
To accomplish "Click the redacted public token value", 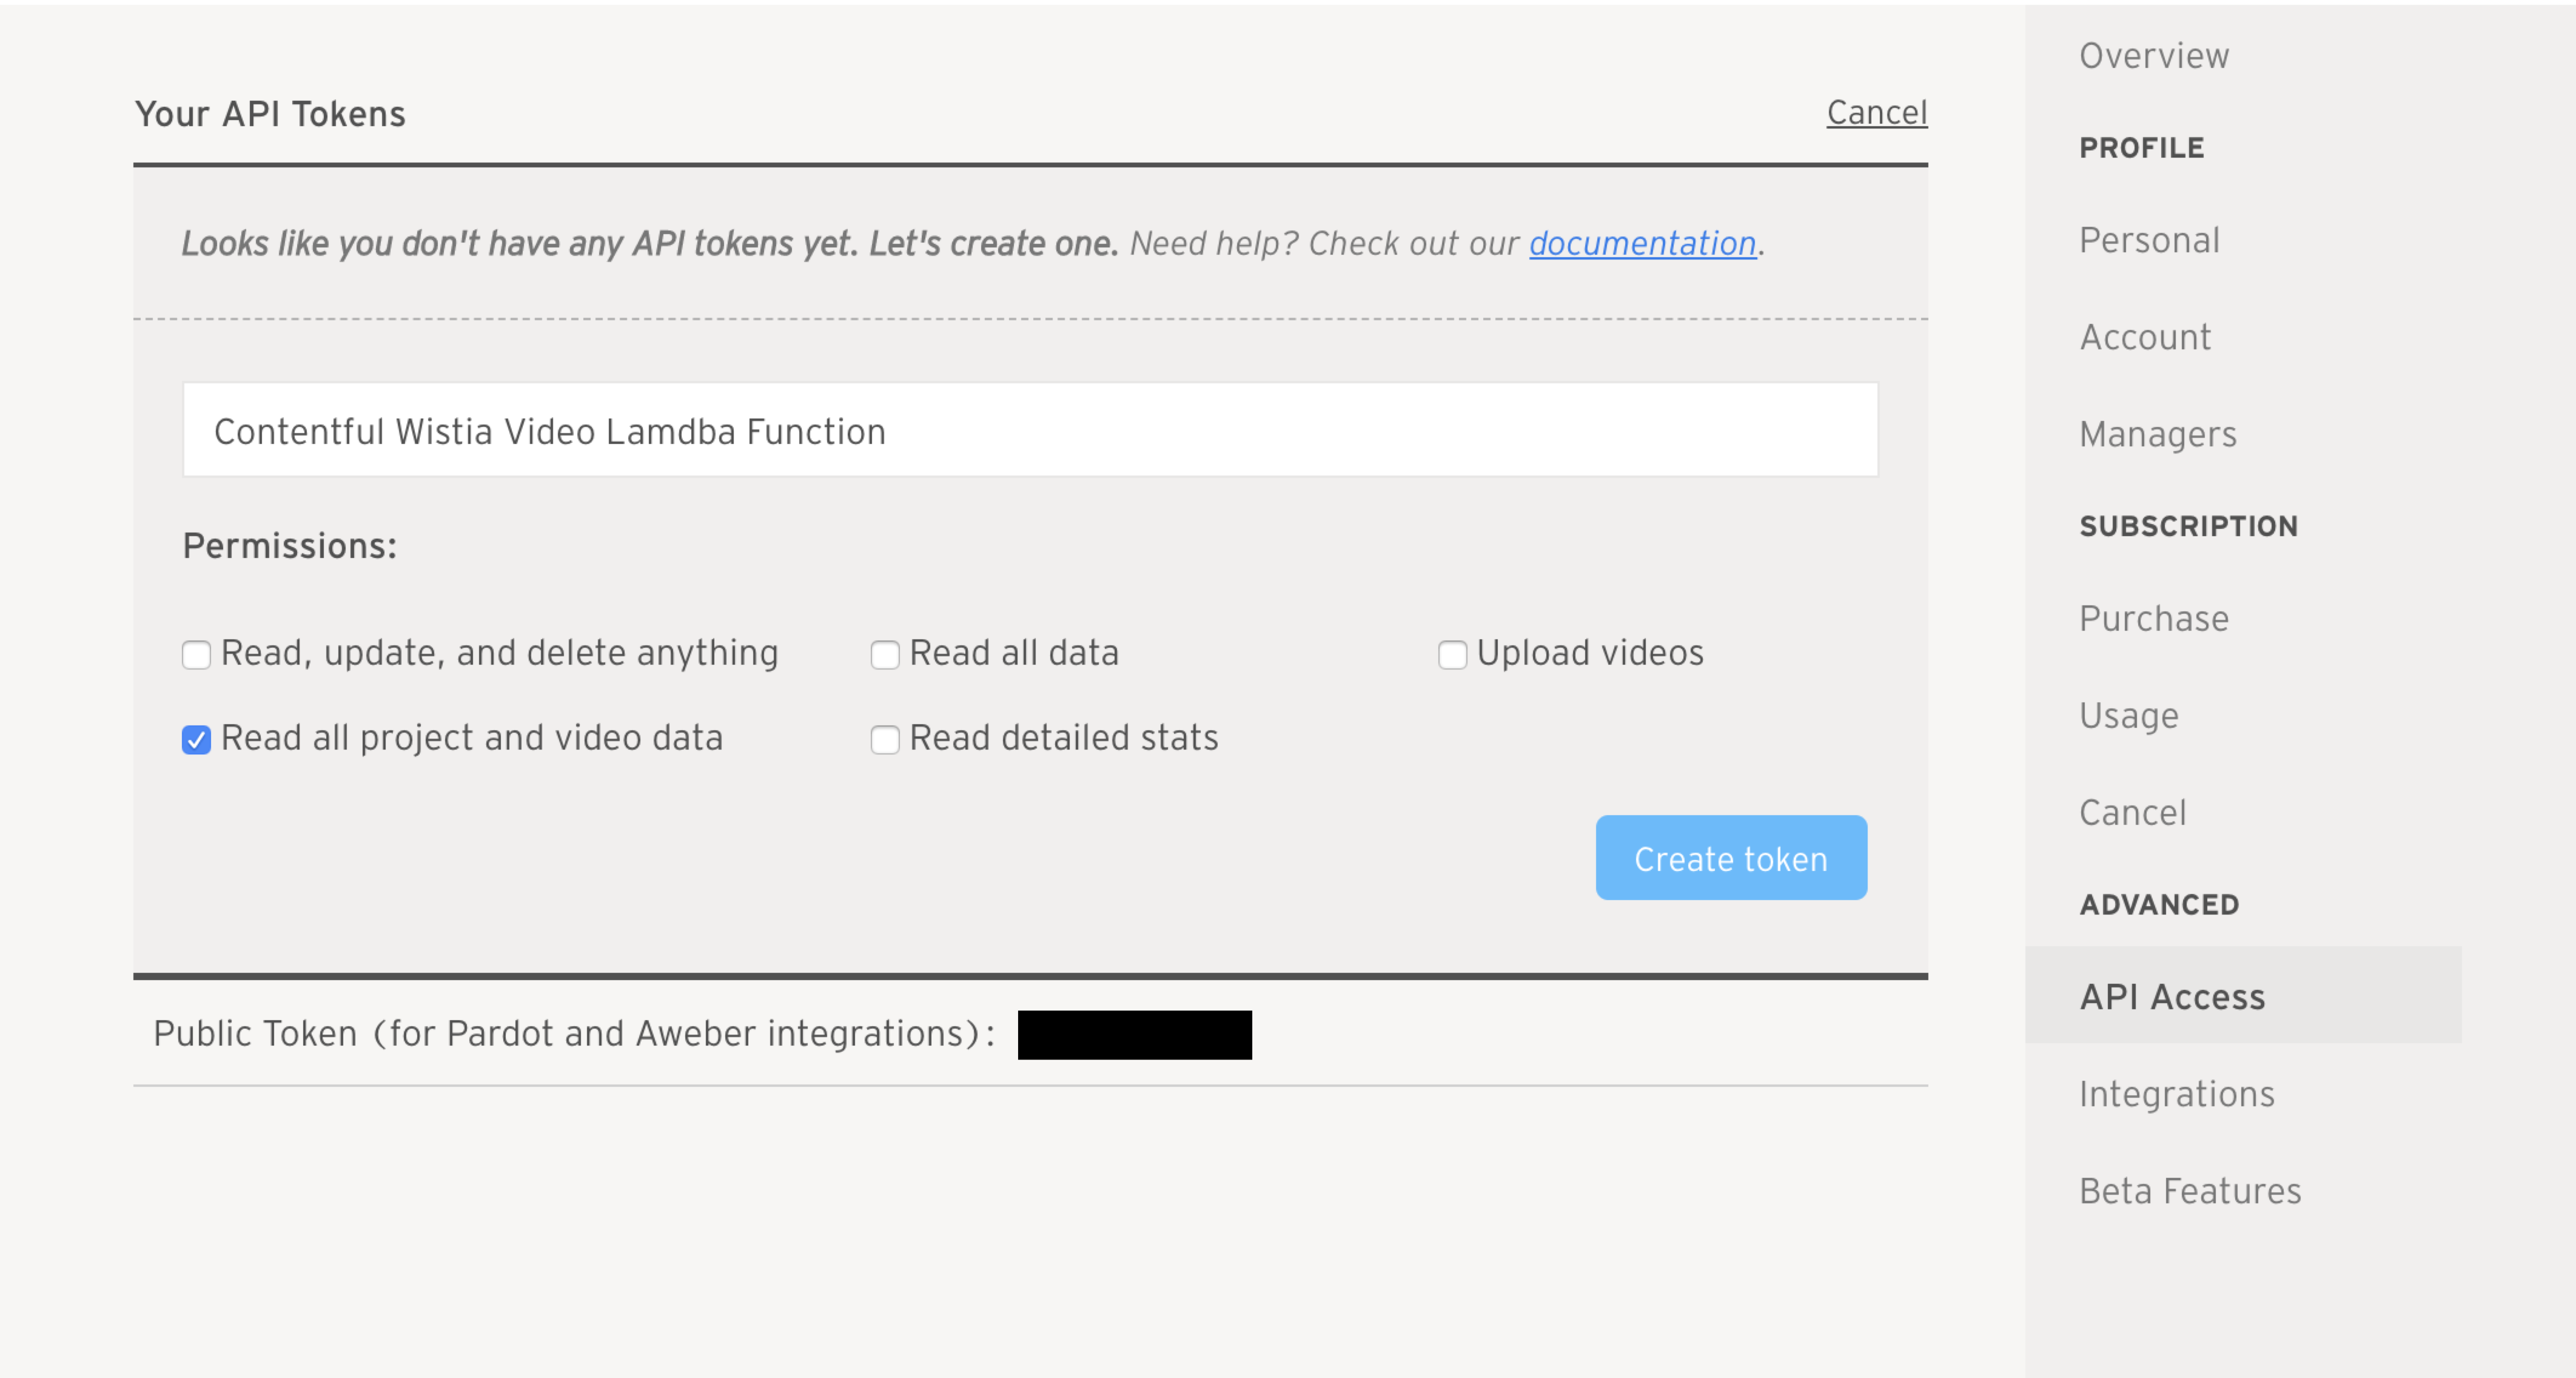I will (1134, 1034).
